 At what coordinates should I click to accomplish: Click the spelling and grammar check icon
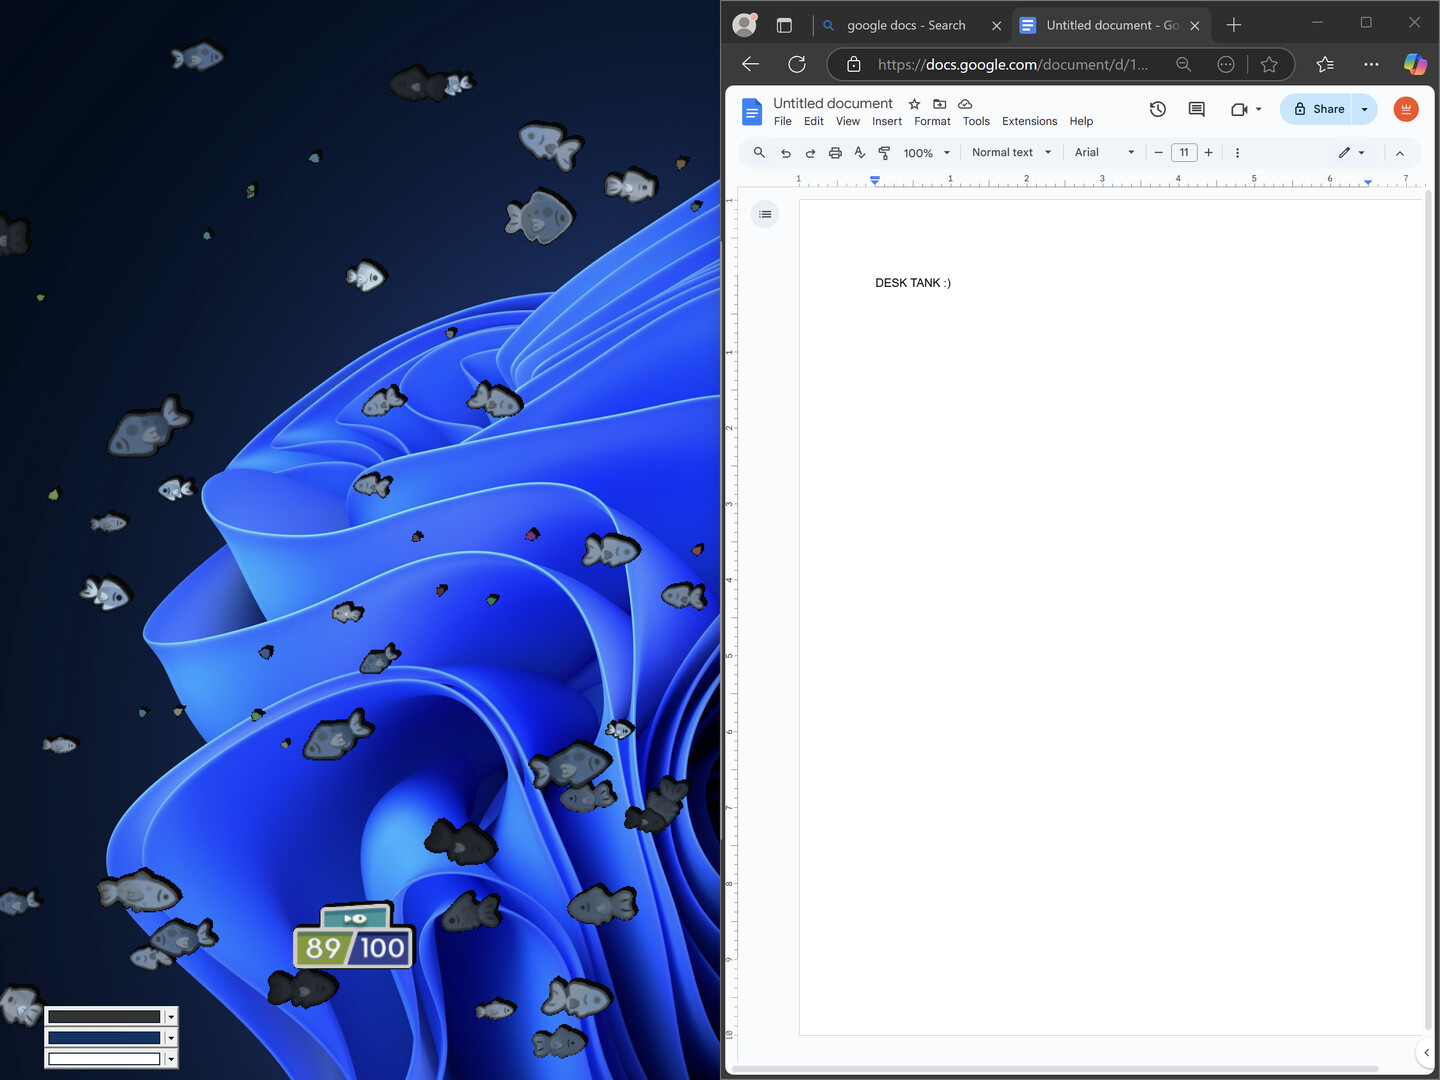(x=860, y=153)
